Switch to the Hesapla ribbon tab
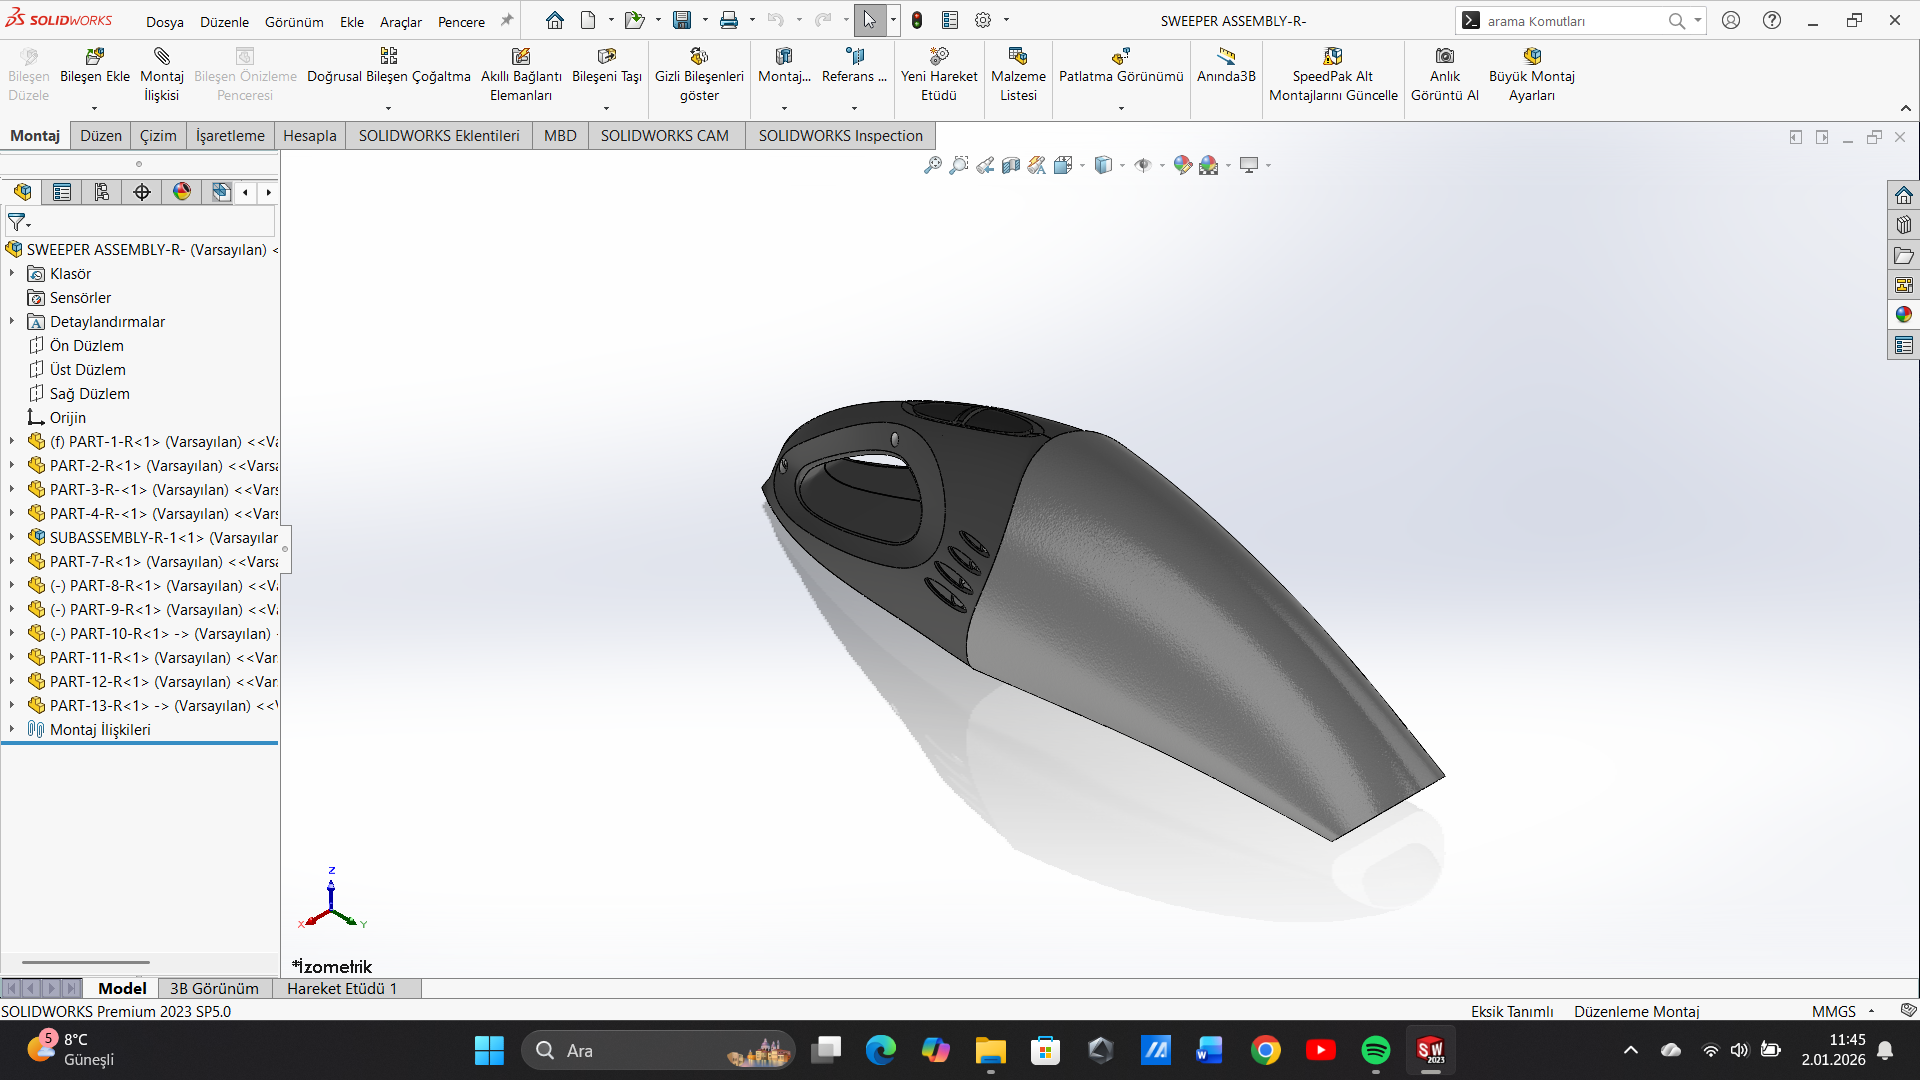The image size is (1920, 1080). click(309, 136)
